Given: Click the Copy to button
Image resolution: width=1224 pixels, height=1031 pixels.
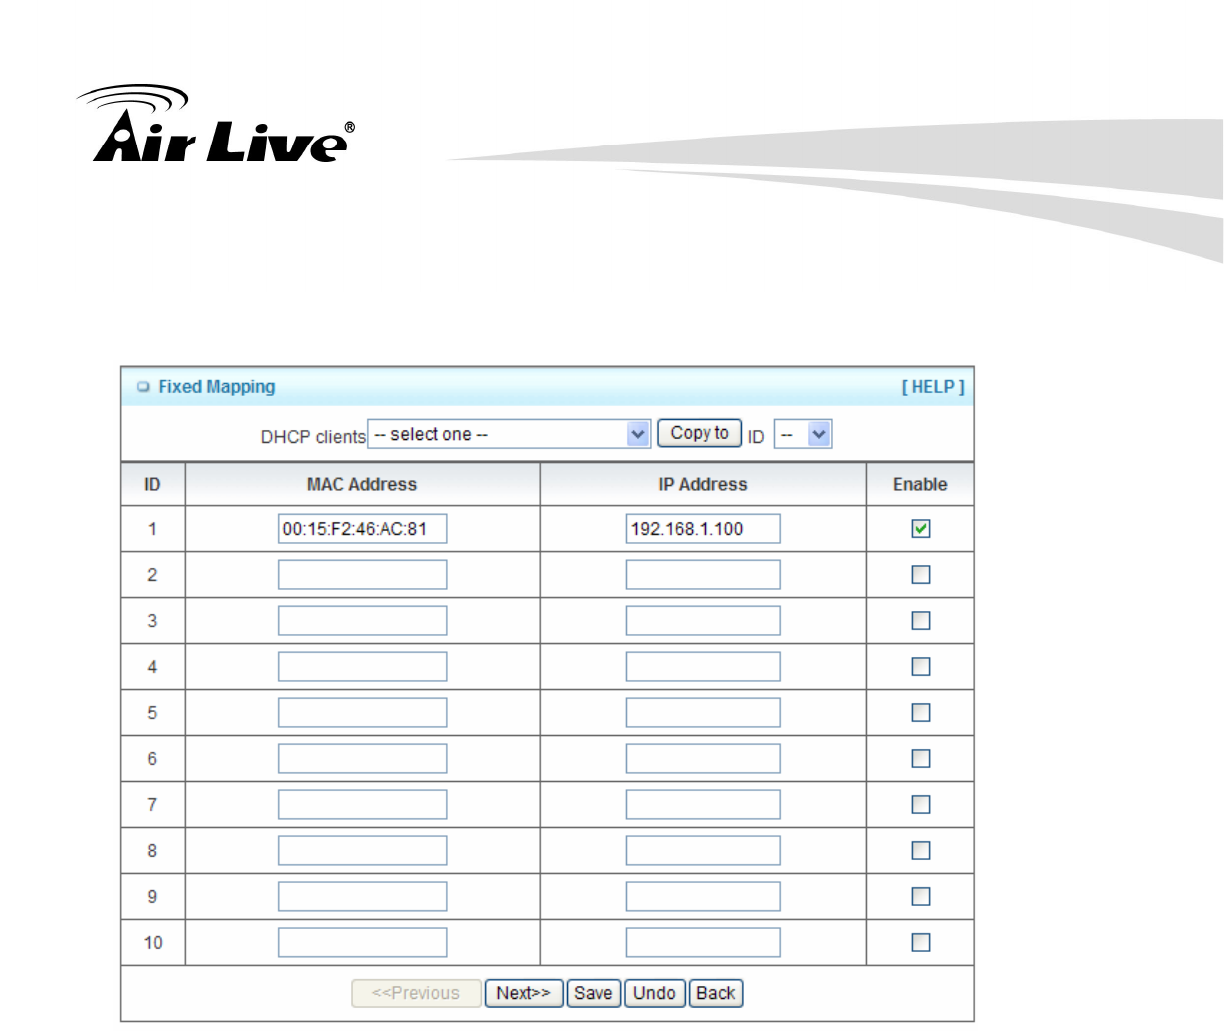Looking at the screenshot, I should pos(699,433).
